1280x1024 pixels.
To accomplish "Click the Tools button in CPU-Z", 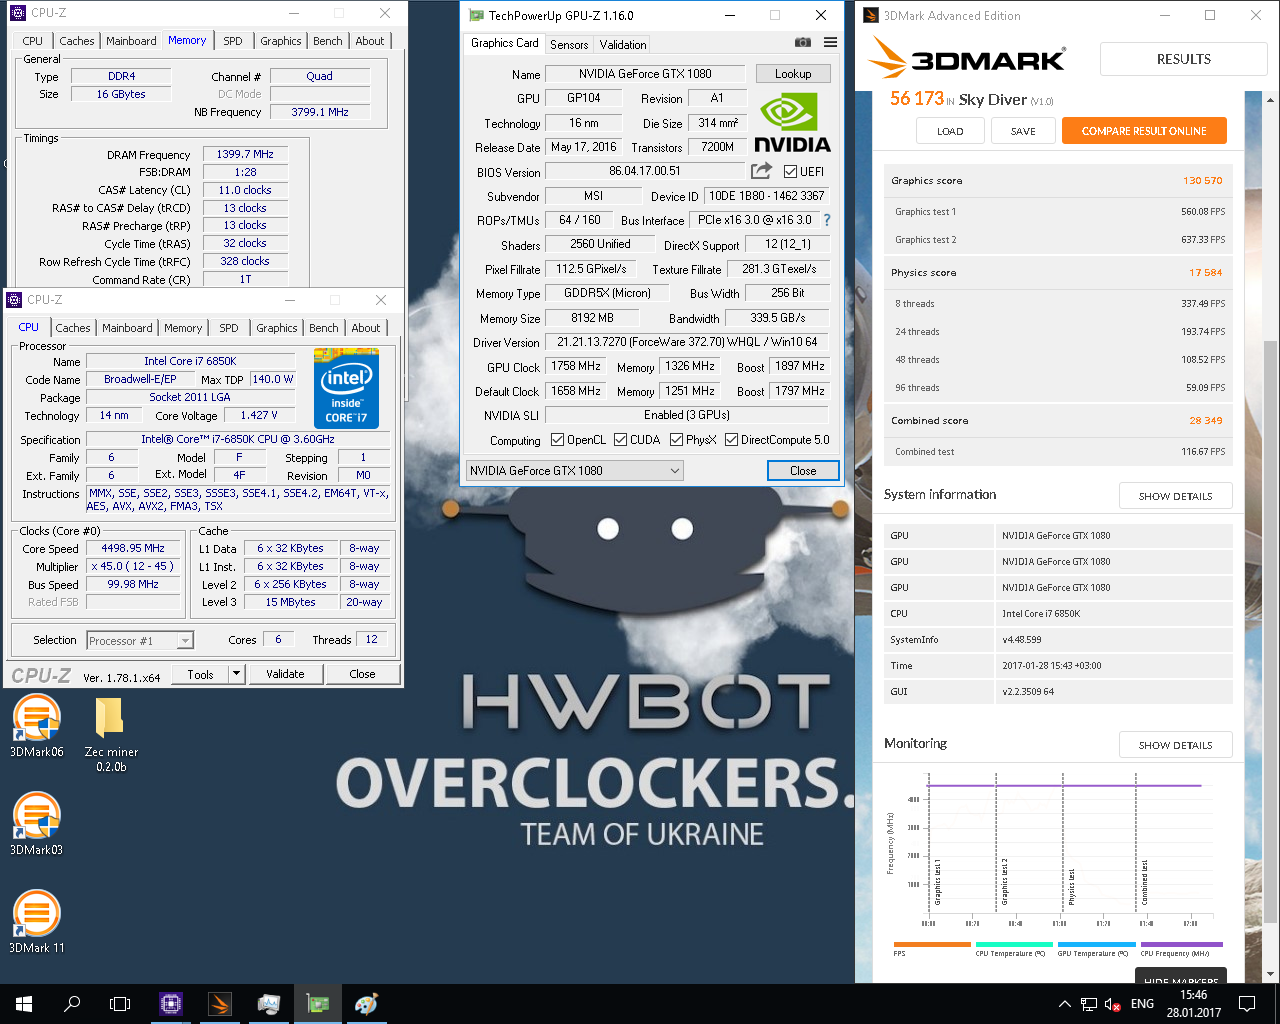I will (200, 674).
